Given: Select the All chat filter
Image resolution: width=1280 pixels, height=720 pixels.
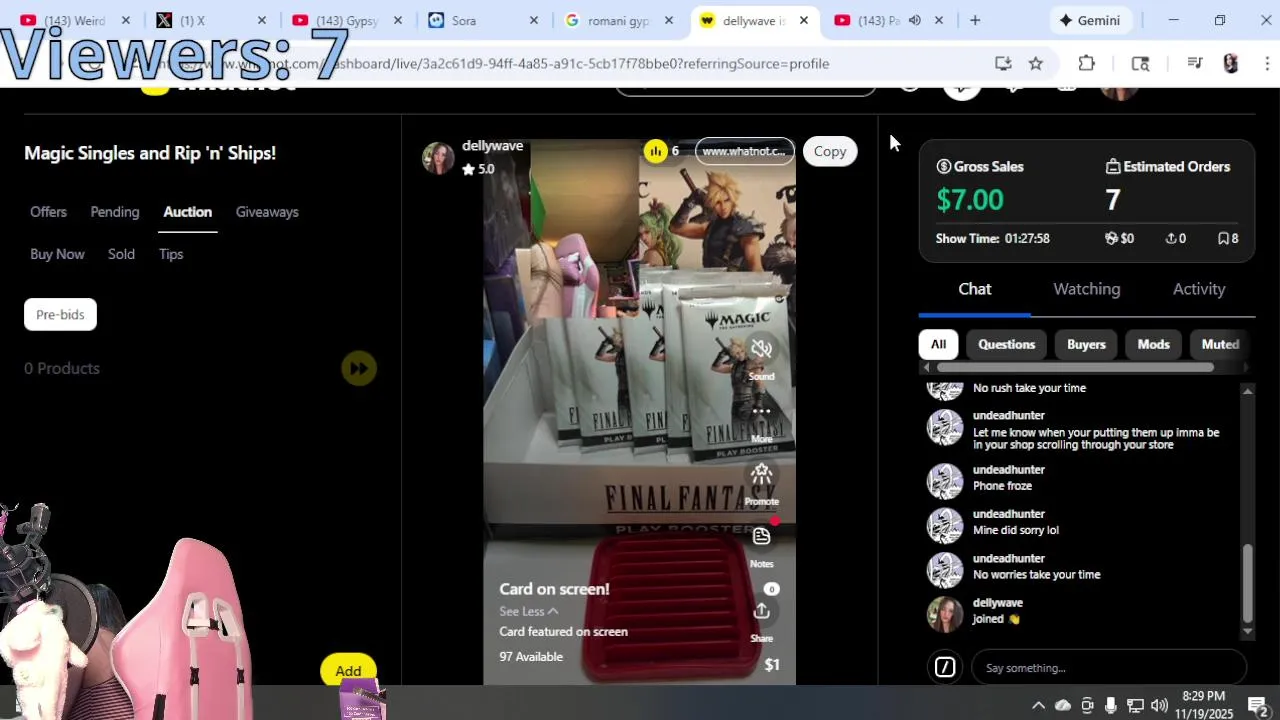Looking at the screenshot, I should tap(938, 344).
